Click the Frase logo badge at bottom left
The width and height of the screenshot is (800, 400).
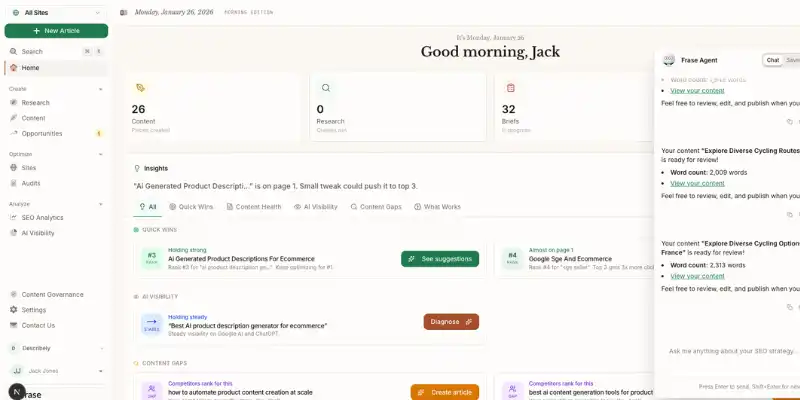[x=17, y=392]
